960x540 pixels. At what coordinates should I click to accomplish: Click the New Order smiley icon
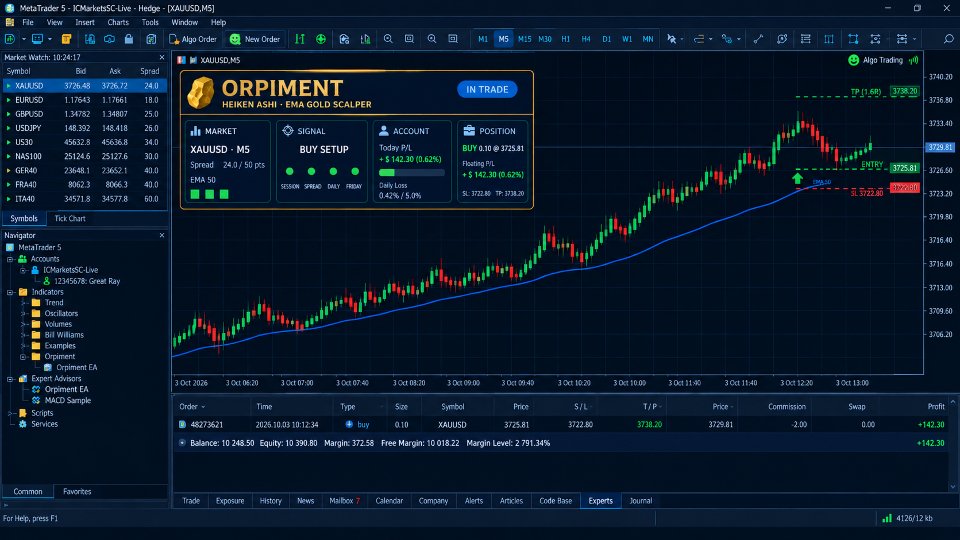coord(235,39)
